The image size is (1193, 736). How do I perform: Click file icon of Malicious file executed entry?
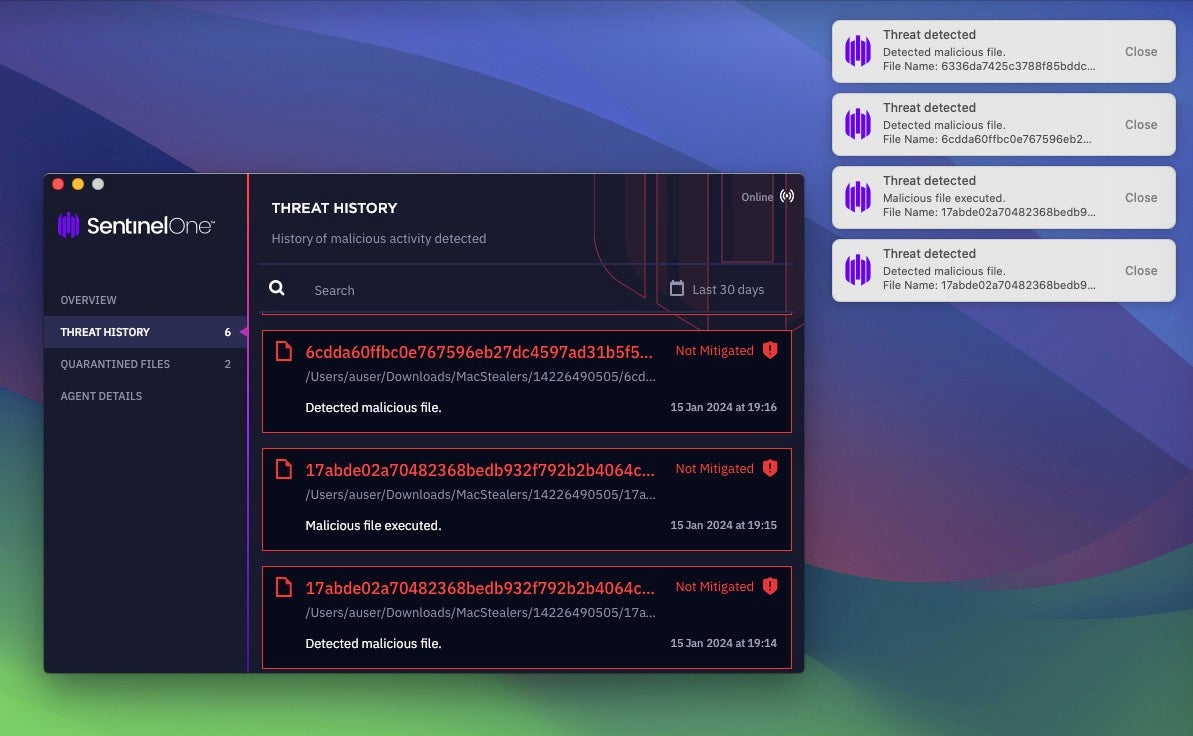(x=284, y=469)
